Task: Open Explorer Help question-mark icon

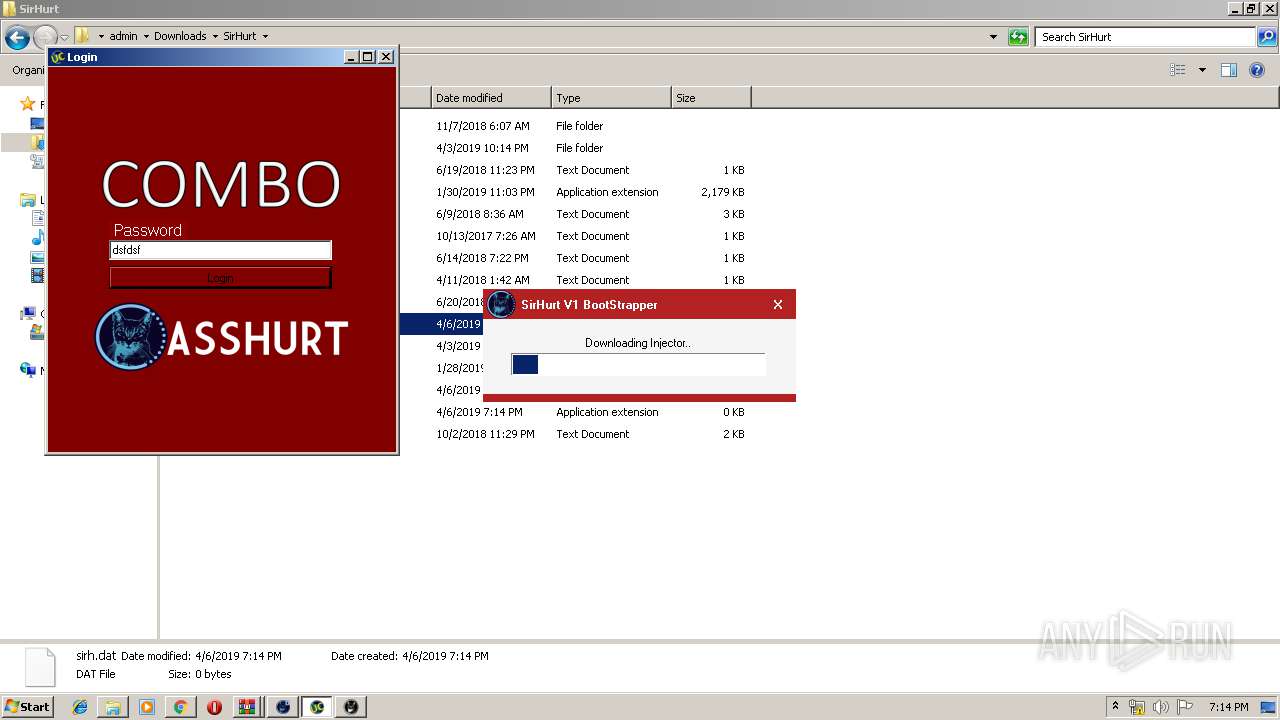Action: (1257, 70)
